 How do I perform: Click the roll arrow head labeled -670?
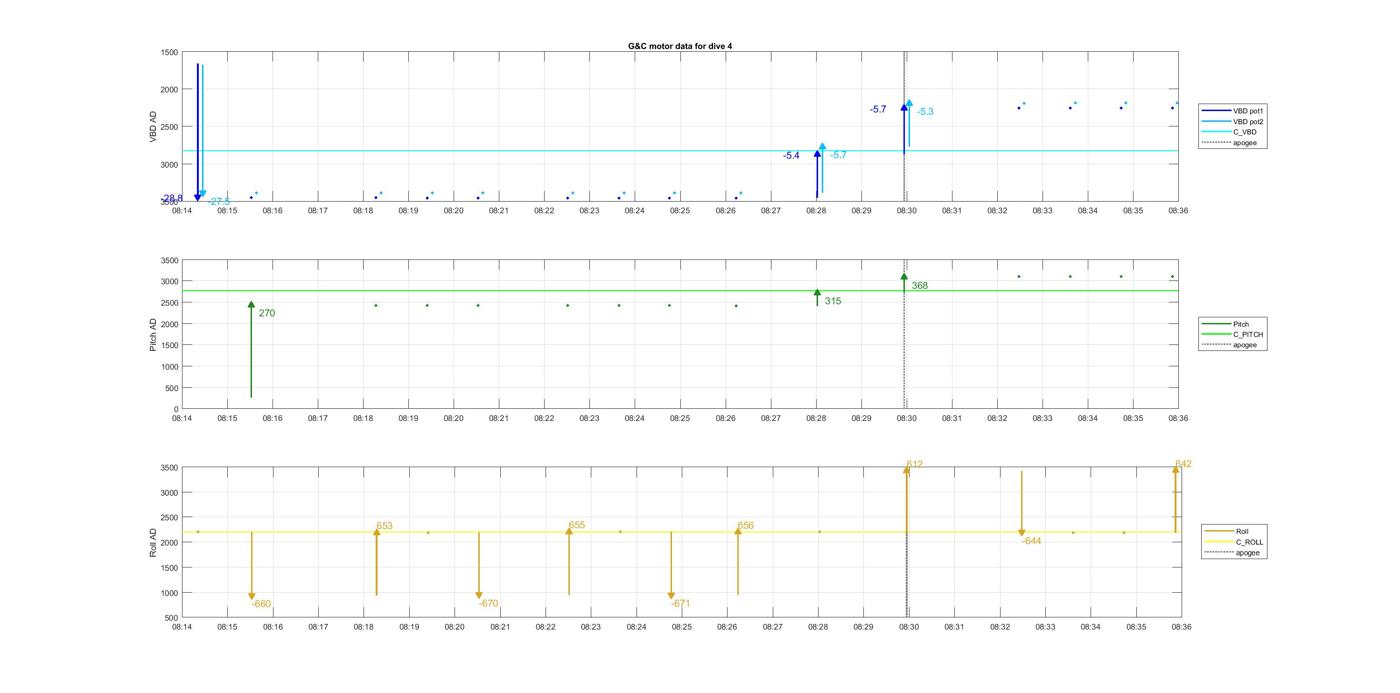[x=479, y=596]
